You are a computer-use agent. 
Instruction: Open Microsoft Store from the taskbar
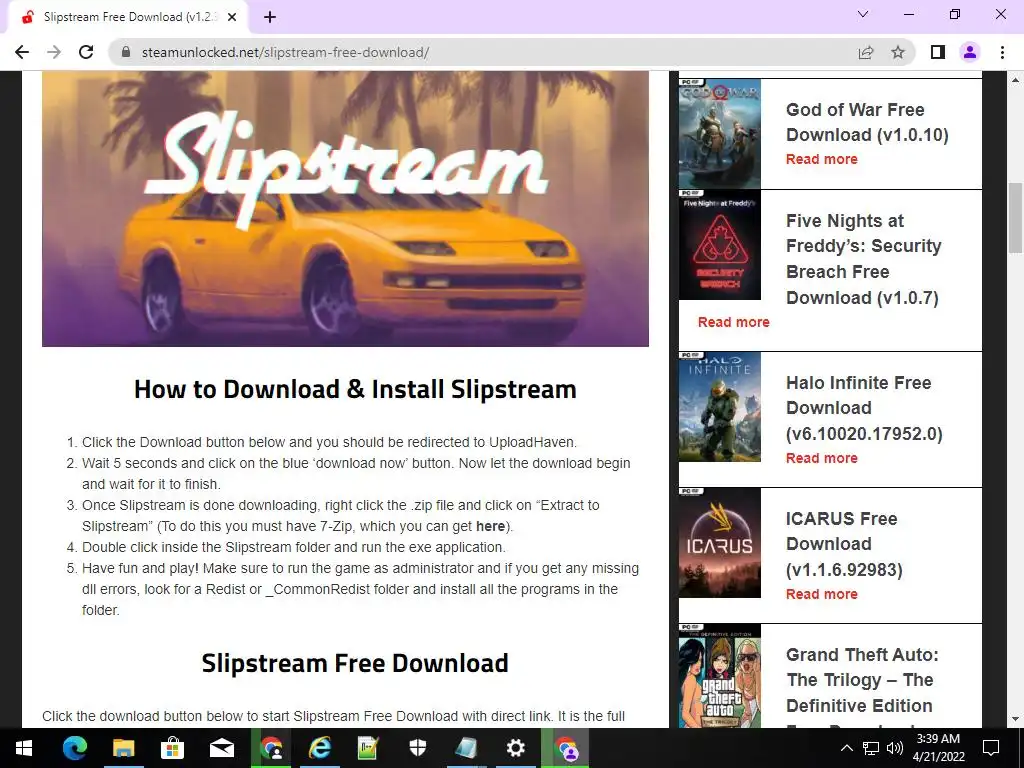172,748
